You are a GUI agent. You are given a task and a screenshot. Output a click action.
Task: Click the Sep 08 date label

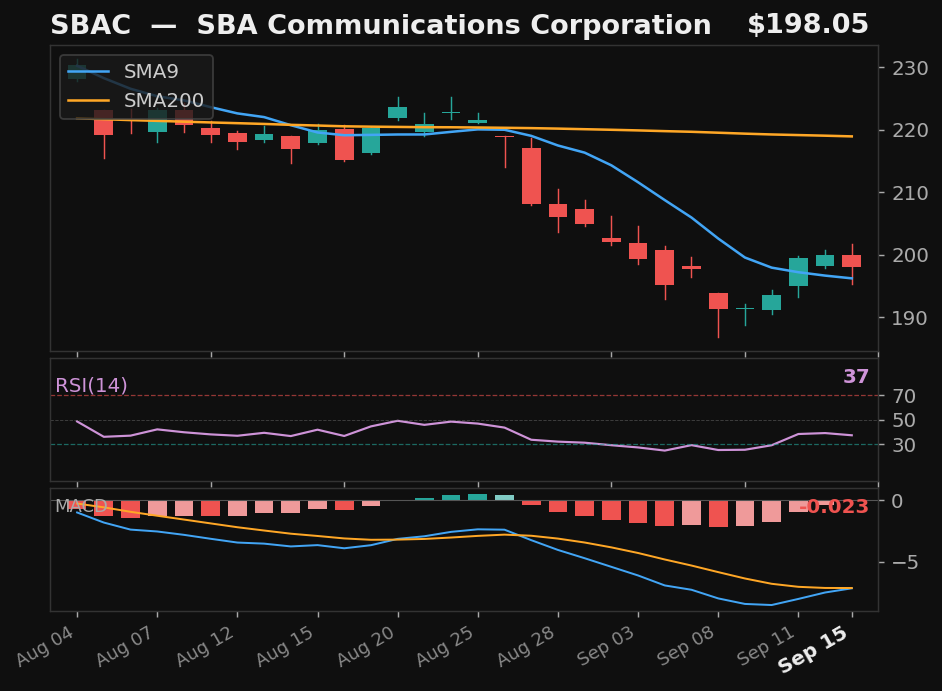coord(687,645)
